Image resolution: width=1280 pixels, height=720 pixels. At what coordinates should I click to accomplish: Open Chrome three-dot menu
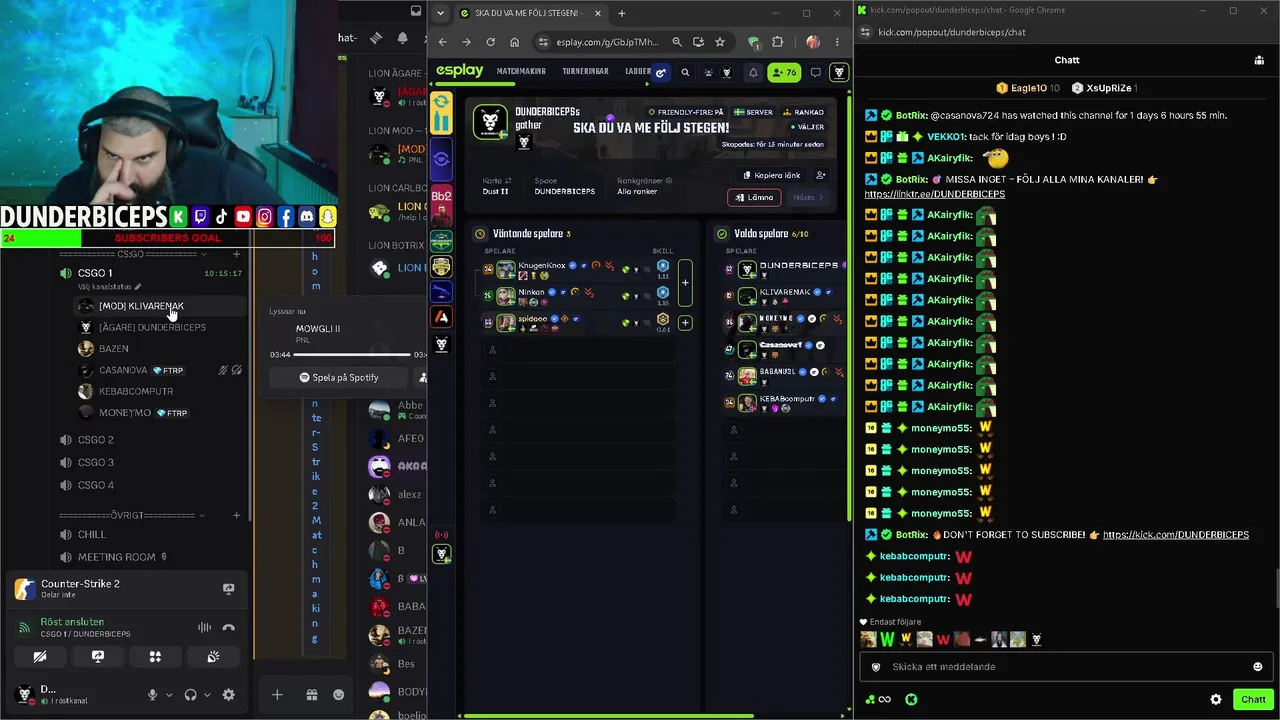837,42
